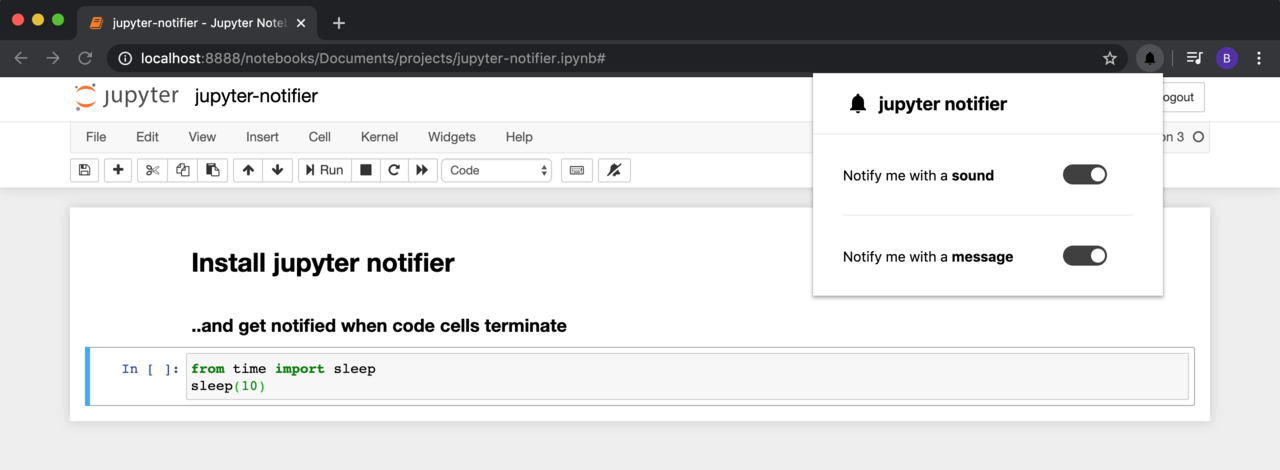Image resolution: width=1280 pixels, height=470 pixels.
Task: Reload the current page
Action: (85, 58)
